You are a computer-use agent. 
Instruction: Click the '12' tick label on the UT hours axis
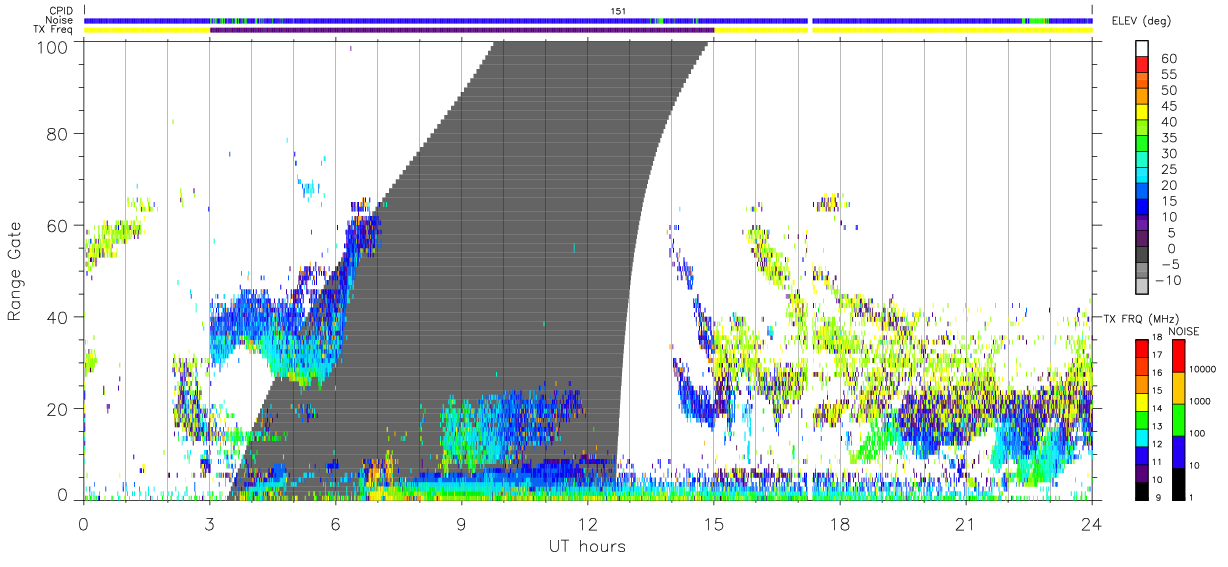tap(588, 526)
